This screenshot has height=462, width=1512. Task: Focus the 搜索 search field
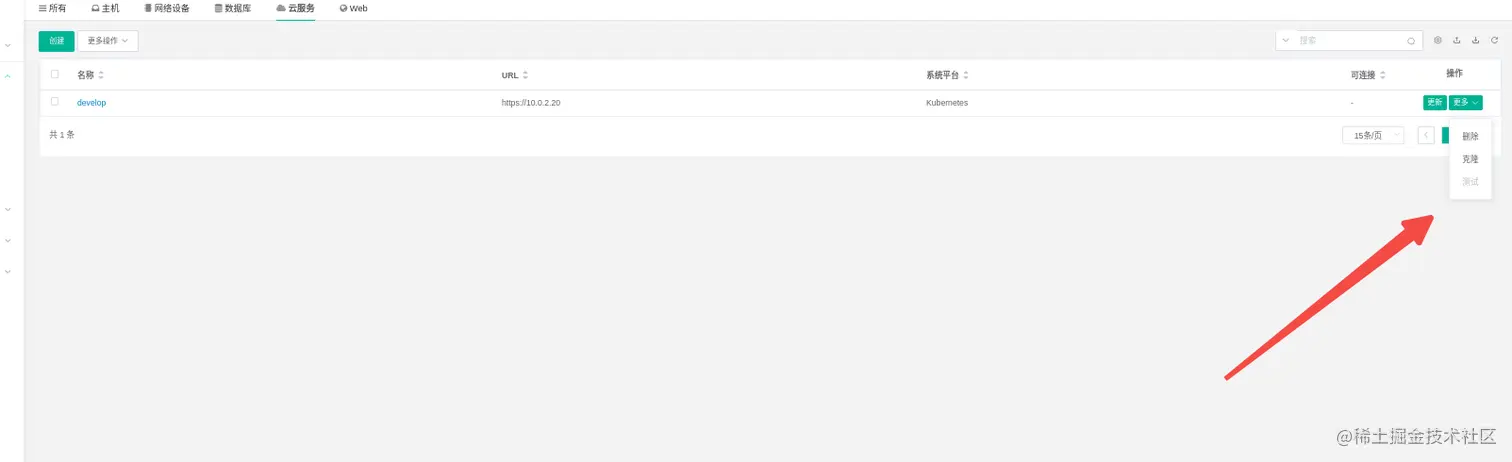tap(1350, 41)
